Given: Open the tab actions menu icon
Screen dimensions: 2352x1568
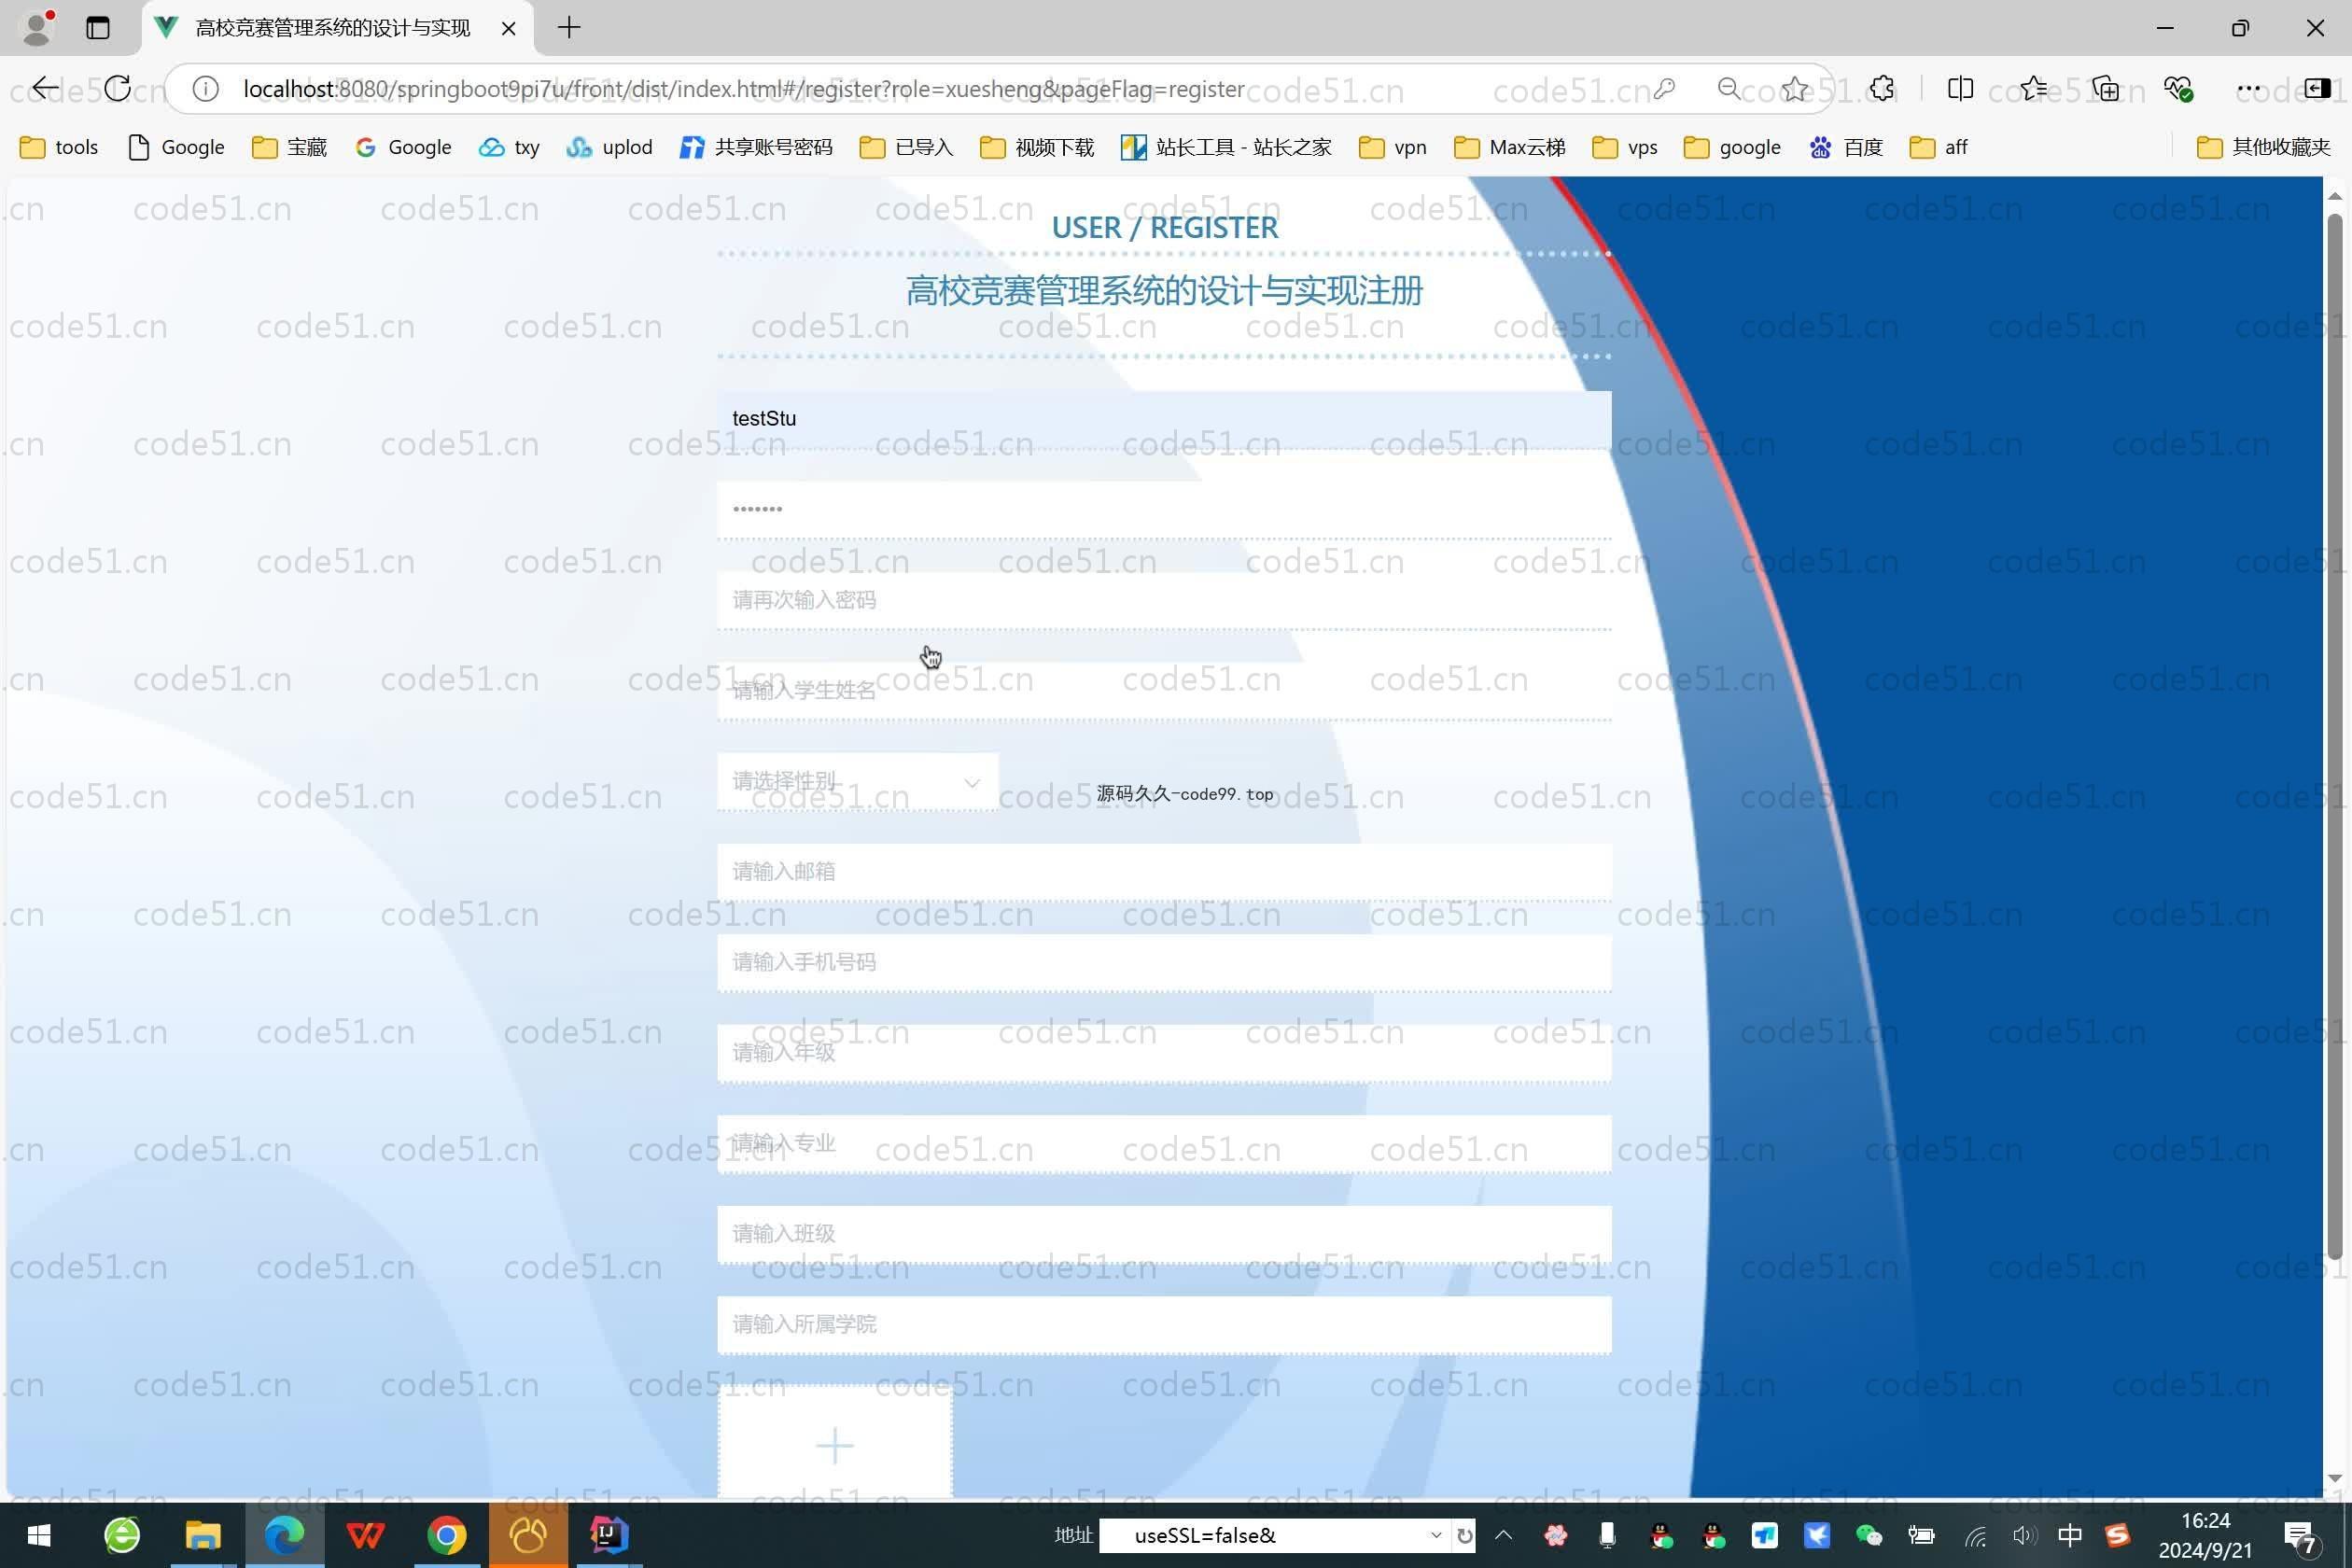Looking at the screenshot, I should tap(97, 28).
